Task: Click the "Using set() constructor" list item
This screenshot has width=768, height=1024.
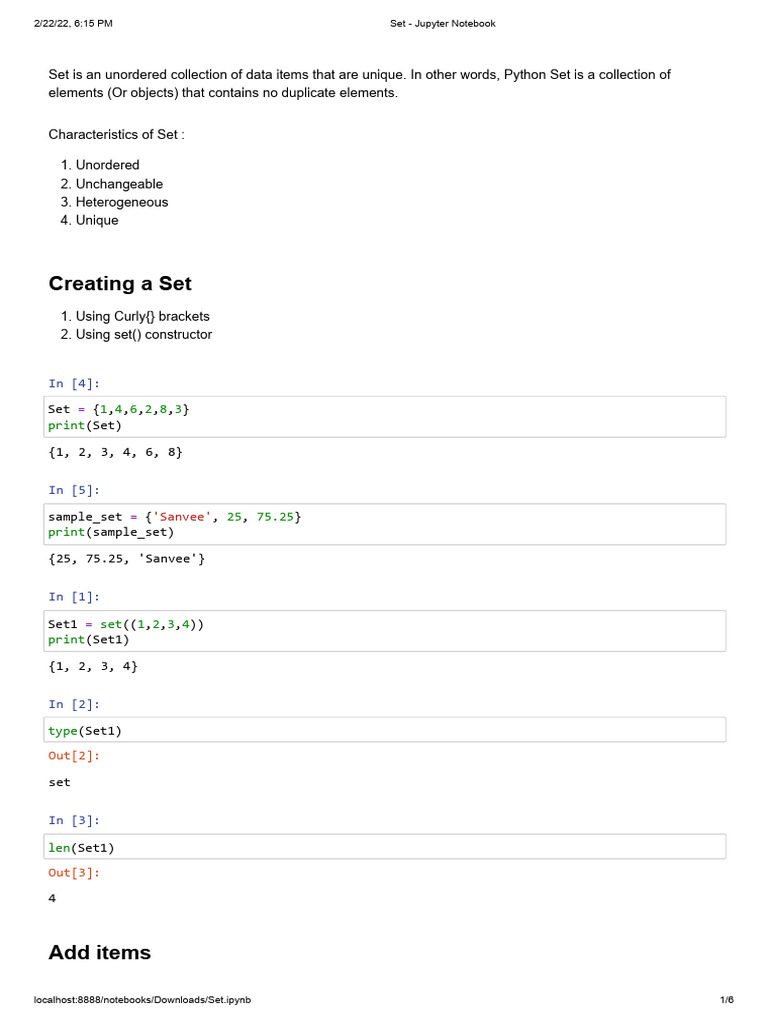Action: tap(144, 334)
